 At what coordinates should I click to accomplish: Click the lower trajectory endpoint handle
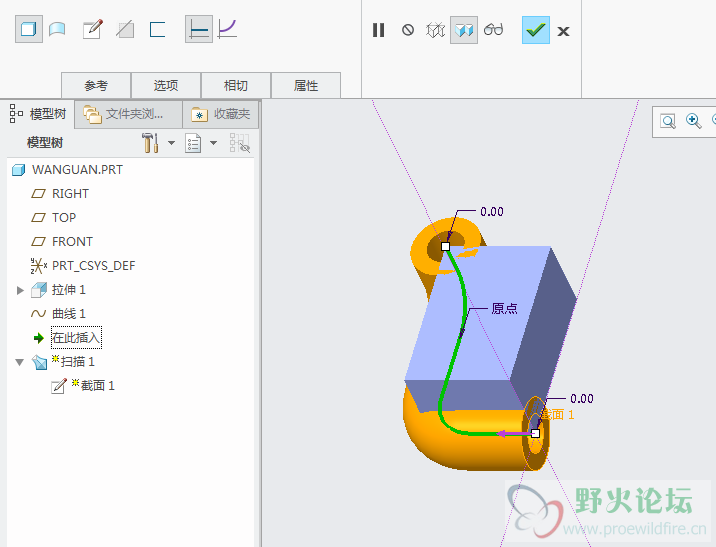[536, 433]
